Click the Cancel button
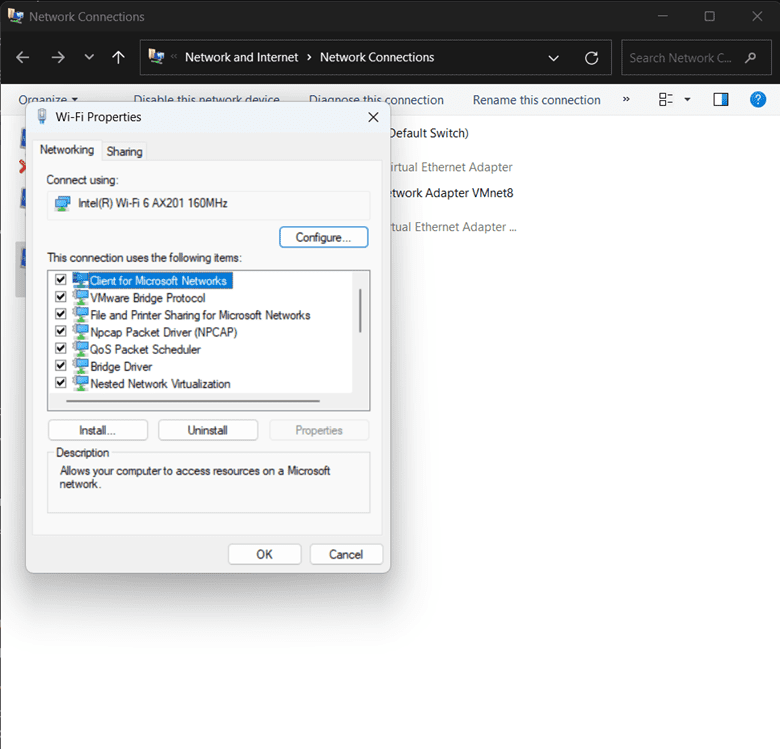This screenshot has height=749, width=780. pos(346,554)
